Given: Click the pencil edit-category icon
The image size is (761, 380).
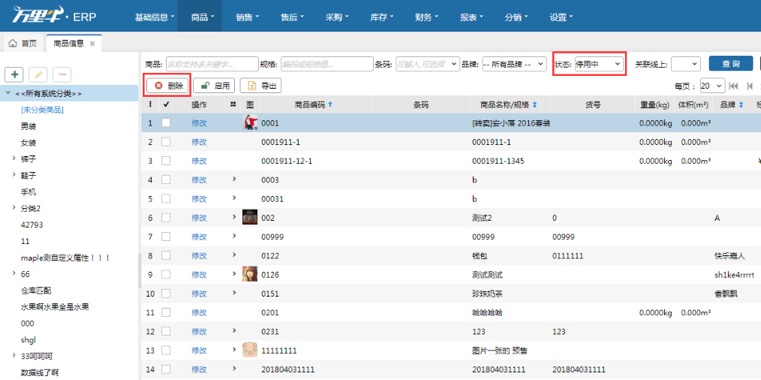Looking at the screenshot, I should pos(38,74).
